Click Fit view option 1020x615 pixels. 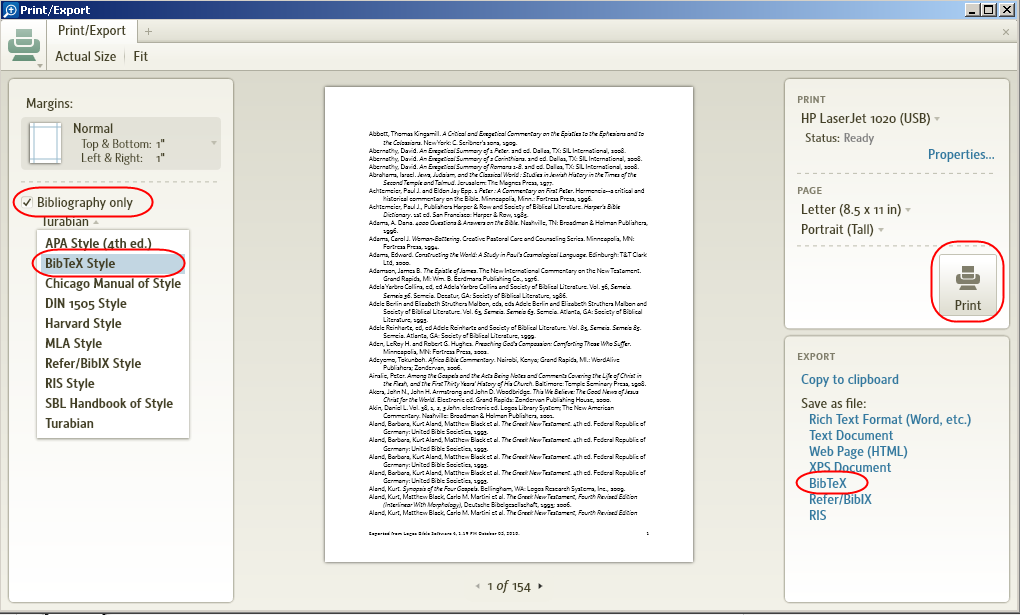pos(141,57)
